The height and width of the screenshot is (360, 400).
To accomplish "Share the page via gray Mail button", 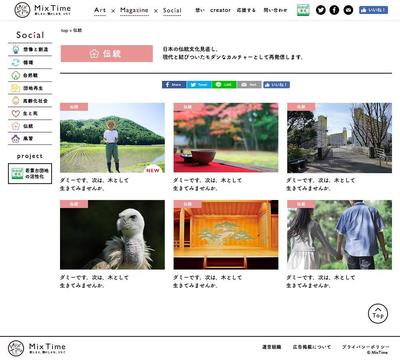I will (x=249, y=85).
